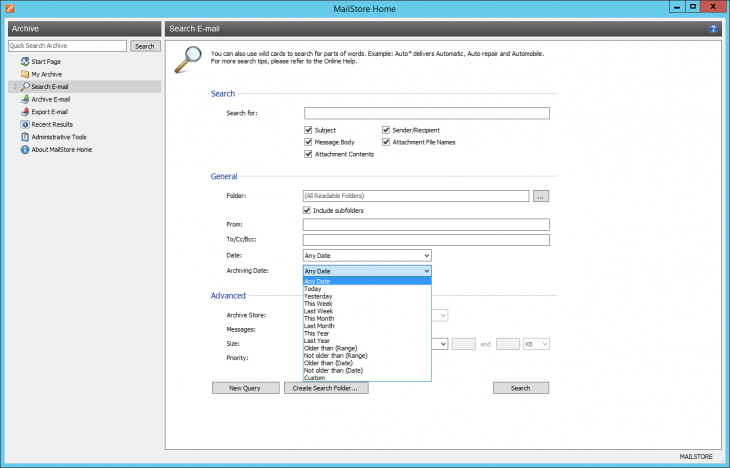Select This Month option
The height and width of the screenshot is (468, 730).
[x=367, y=319]
